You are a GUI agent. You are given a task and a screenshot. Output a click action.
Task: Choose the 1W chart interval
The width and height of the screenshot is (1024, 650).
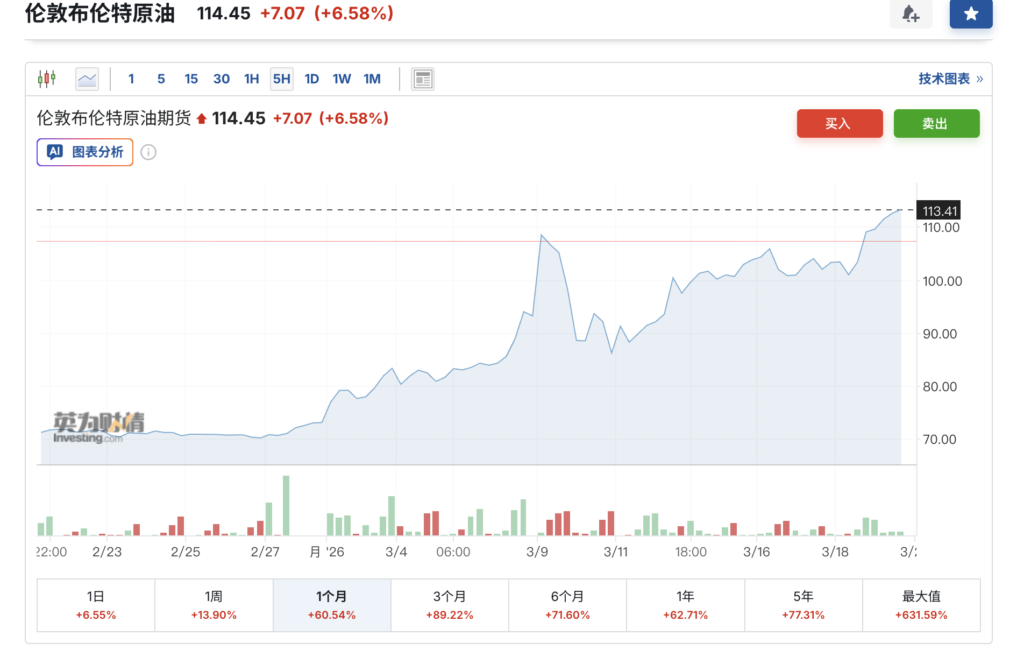[x=342, y=79]
